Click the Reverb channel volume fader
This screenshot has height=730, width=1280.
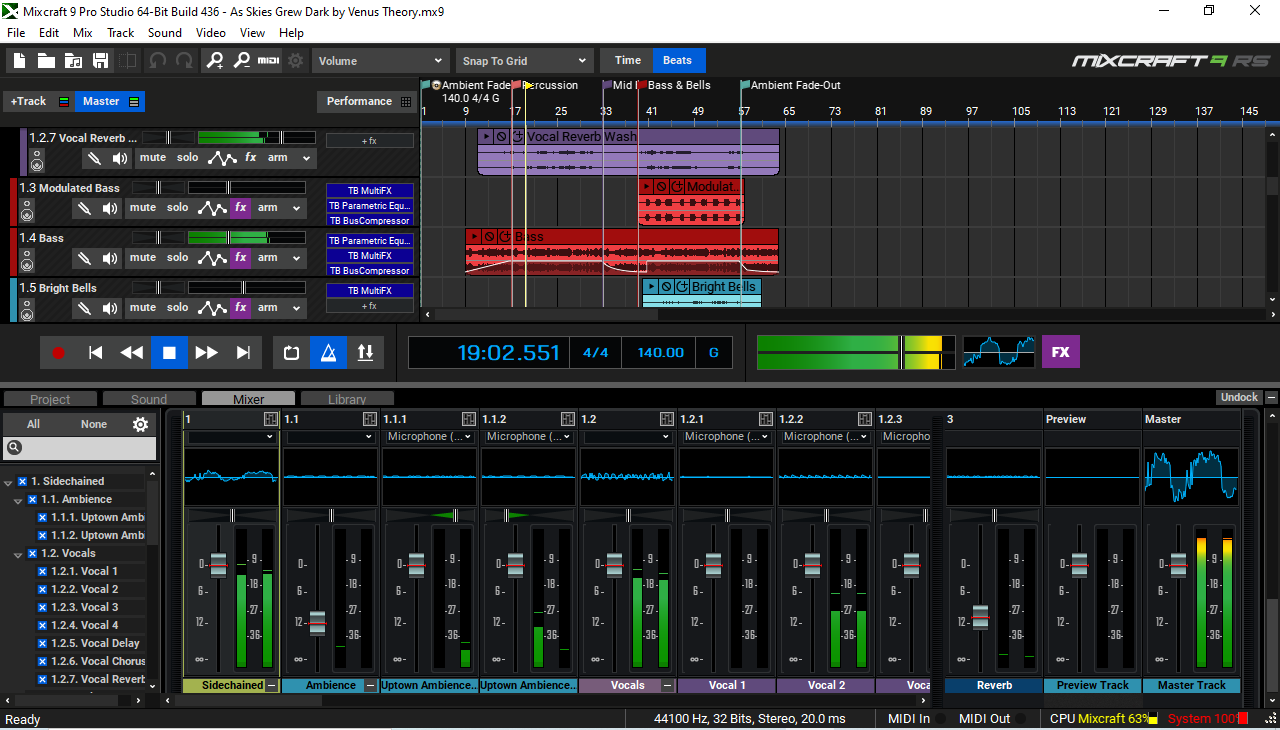pyautogui.click(x=980, y=617)
